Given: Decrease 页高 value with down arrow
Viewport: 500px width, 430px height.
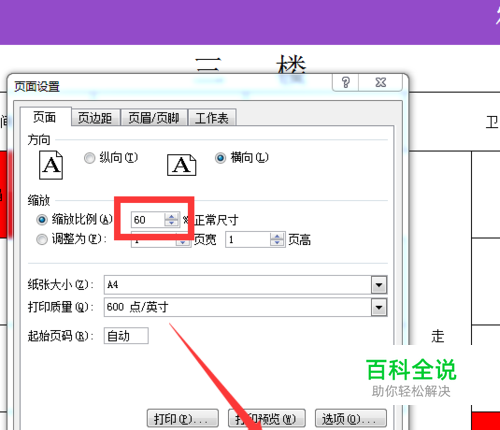Looking at the screenshot, I should point(277,243).
